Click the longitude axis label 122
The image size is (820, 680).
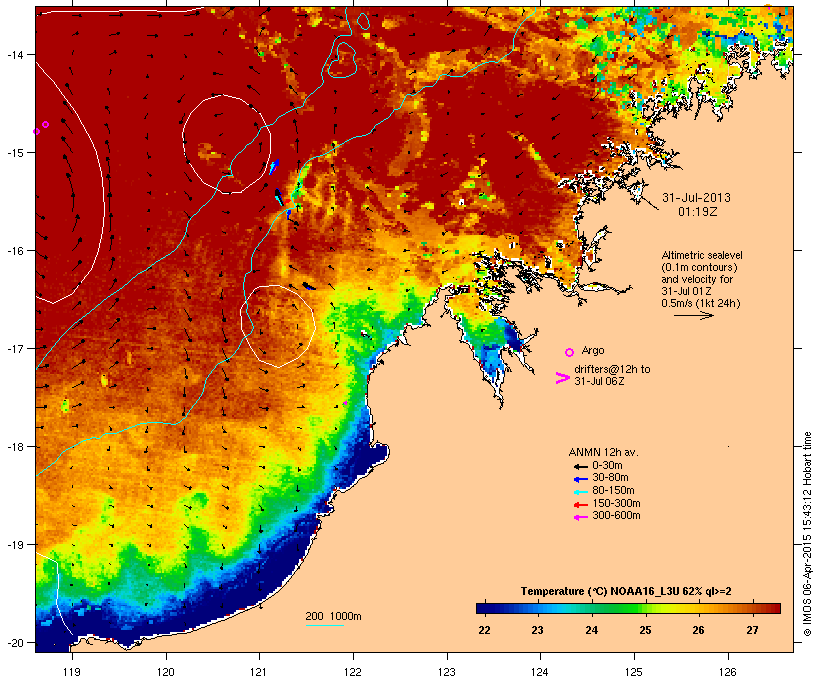pyautogui.click(x=353, y=672)
